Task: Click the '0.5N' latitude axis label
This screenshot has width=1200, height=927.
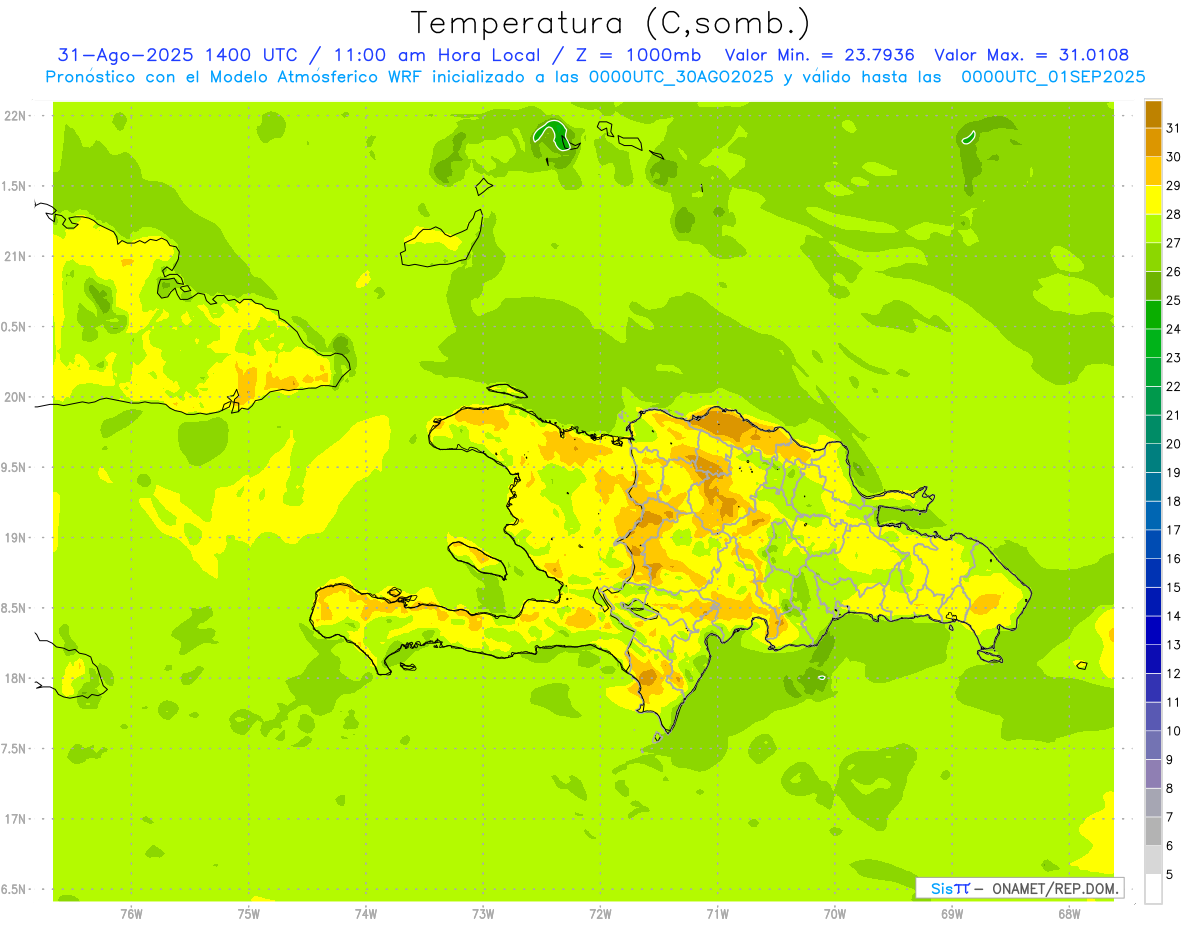Action: (15, 327)
